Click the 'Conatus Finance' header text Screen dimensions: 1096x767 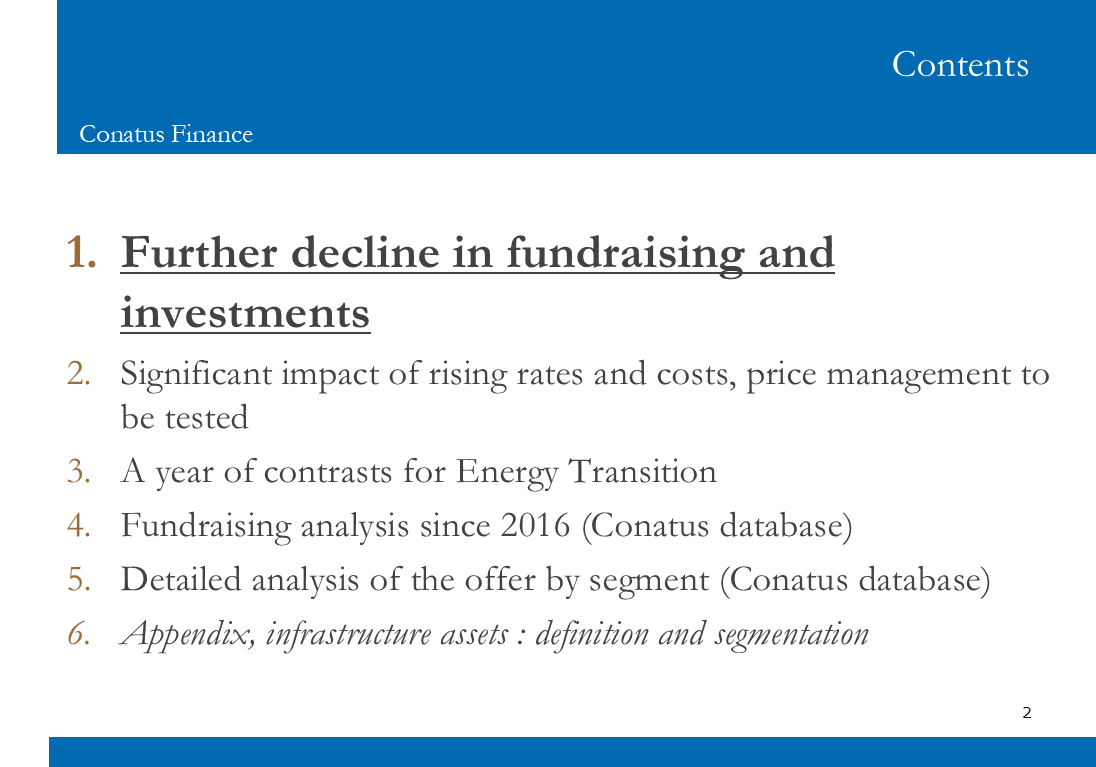[166, 134]
